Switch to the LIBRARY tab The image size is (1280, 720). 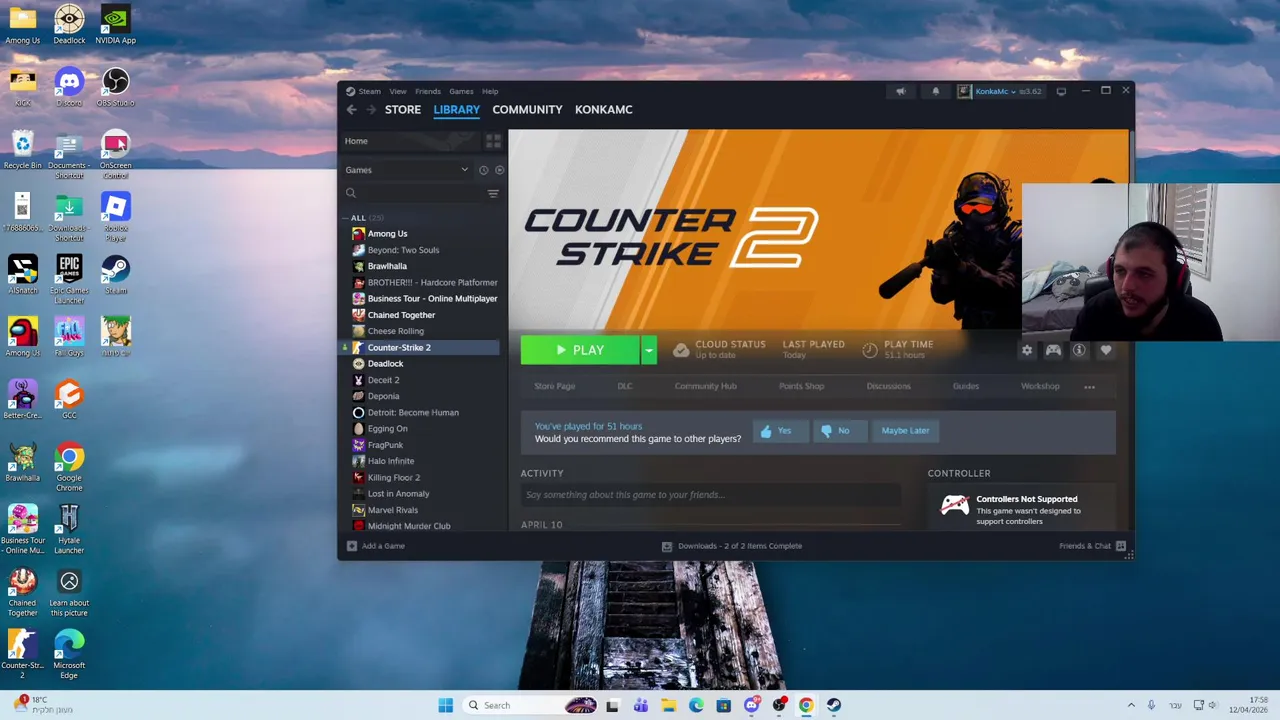coord(456,110)
